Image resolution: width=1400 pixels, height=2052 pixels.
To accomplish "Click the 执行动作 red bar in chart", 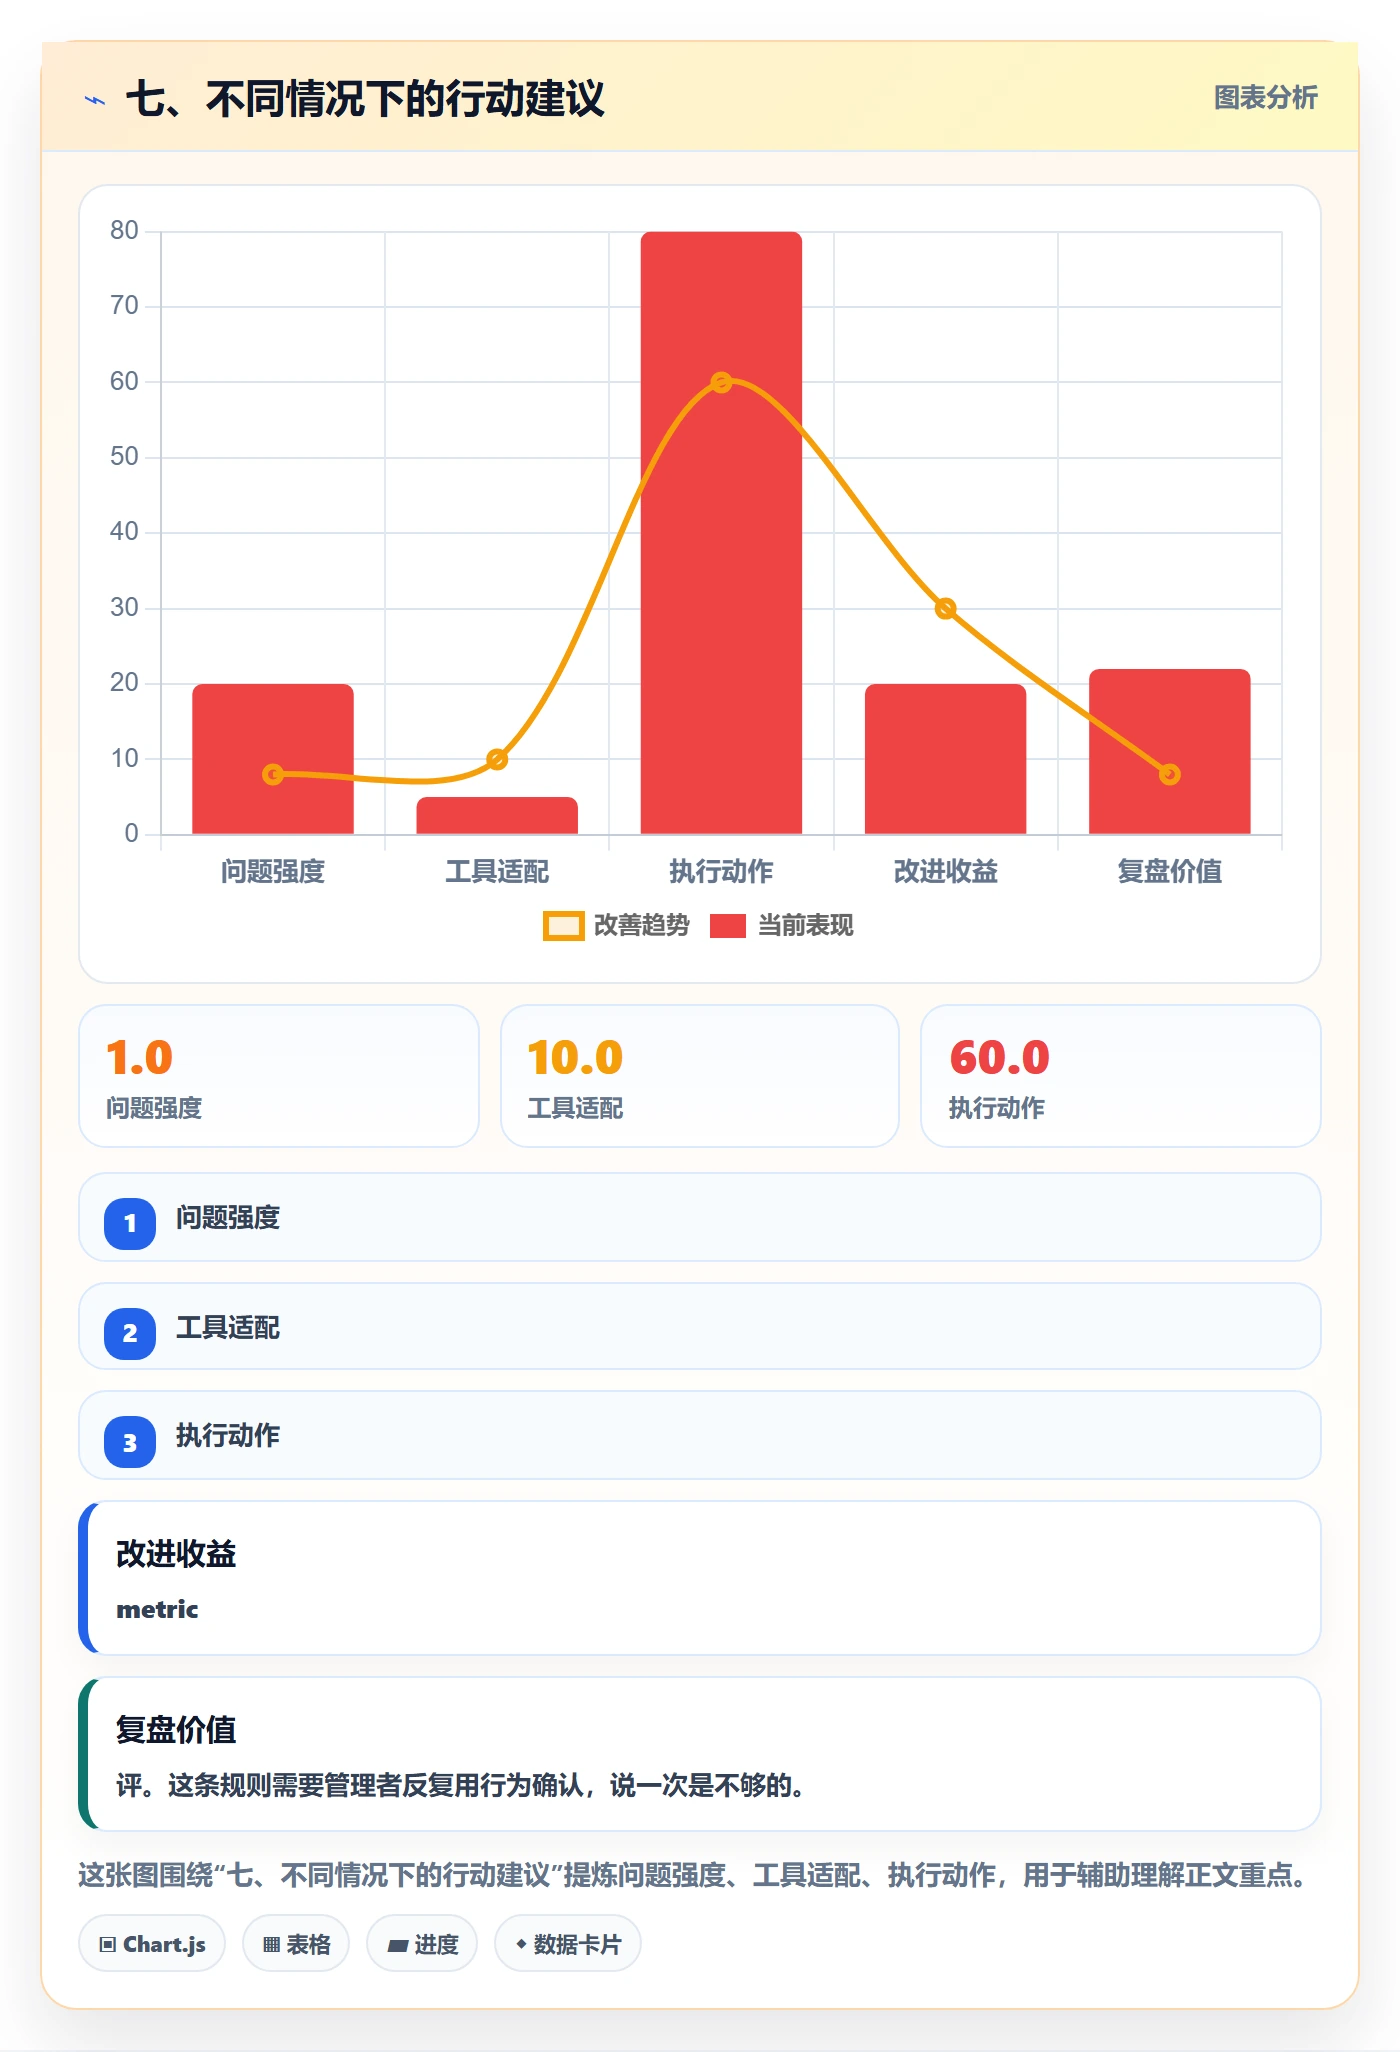I will point(721,533).
